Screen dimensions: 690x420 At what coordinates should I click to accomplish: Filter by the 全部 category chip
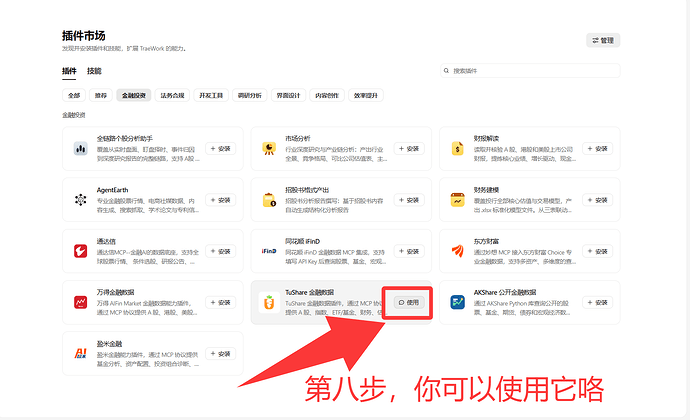[x=74, y=95]
